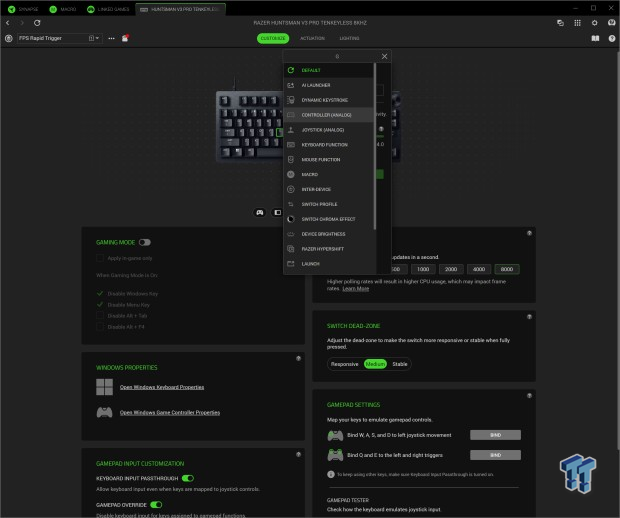This screenshot has width=620, height=518.
Task: Go forward with the right arrow
Action: [x=22, y=23]
